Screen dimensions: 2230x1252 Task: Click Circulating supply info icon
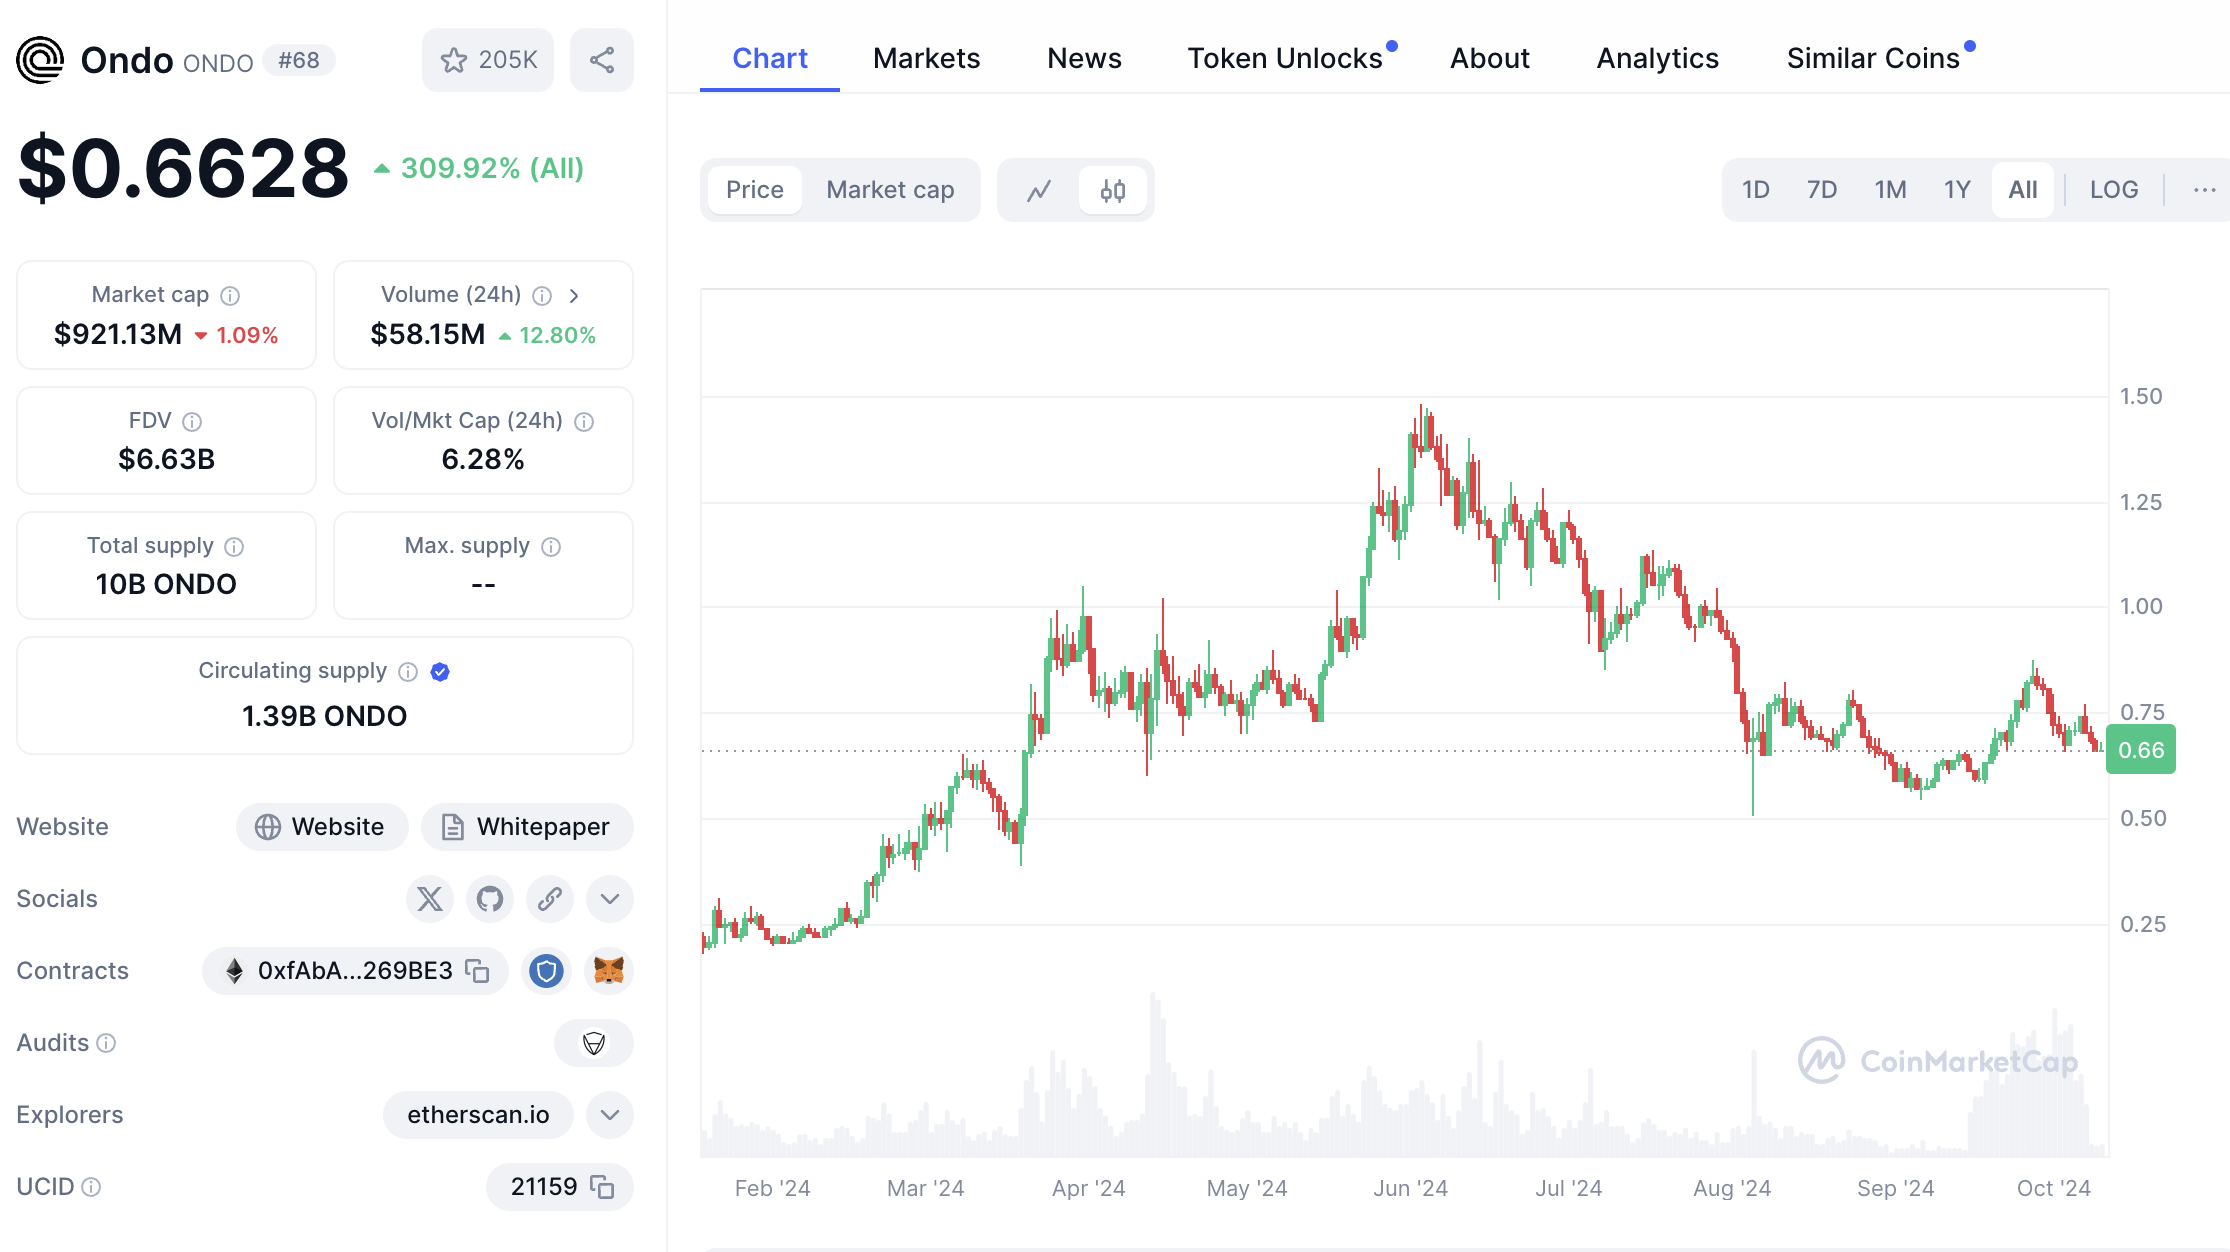tap(408, 671)
